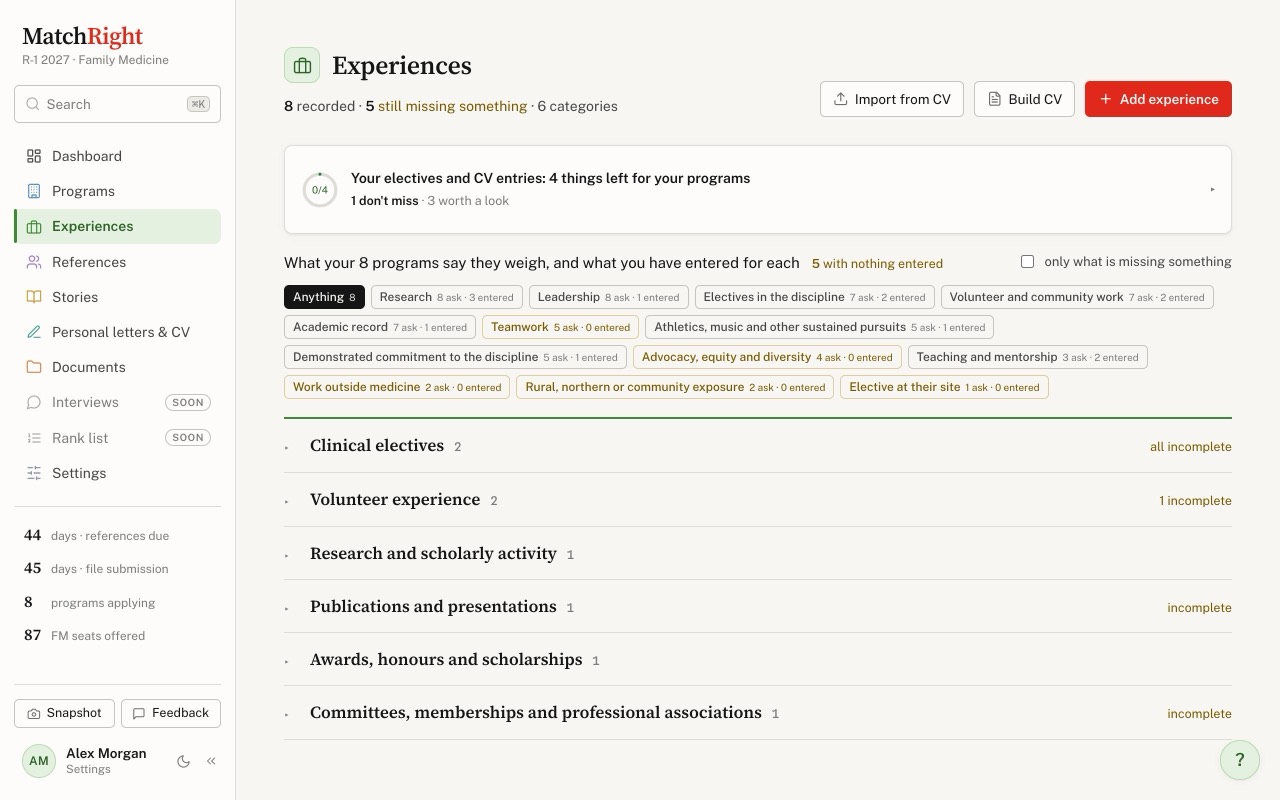
Task: Click the Personal letters pen icon
Action: click(x=34, y=332)
